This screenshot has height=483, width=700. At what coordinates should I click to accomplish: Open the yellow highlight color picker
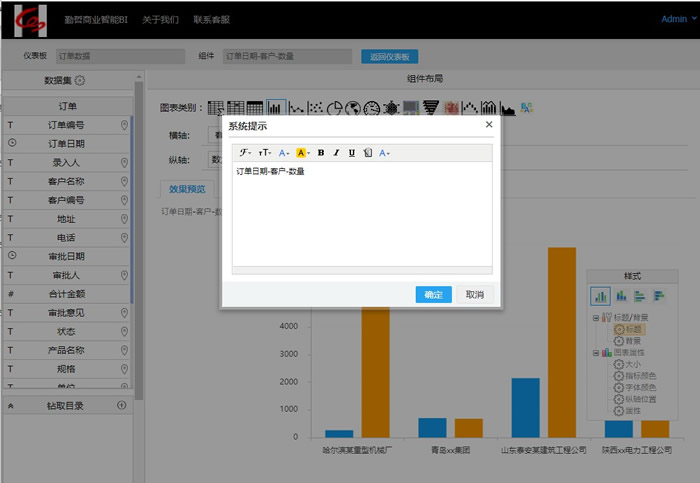(303, 153)
